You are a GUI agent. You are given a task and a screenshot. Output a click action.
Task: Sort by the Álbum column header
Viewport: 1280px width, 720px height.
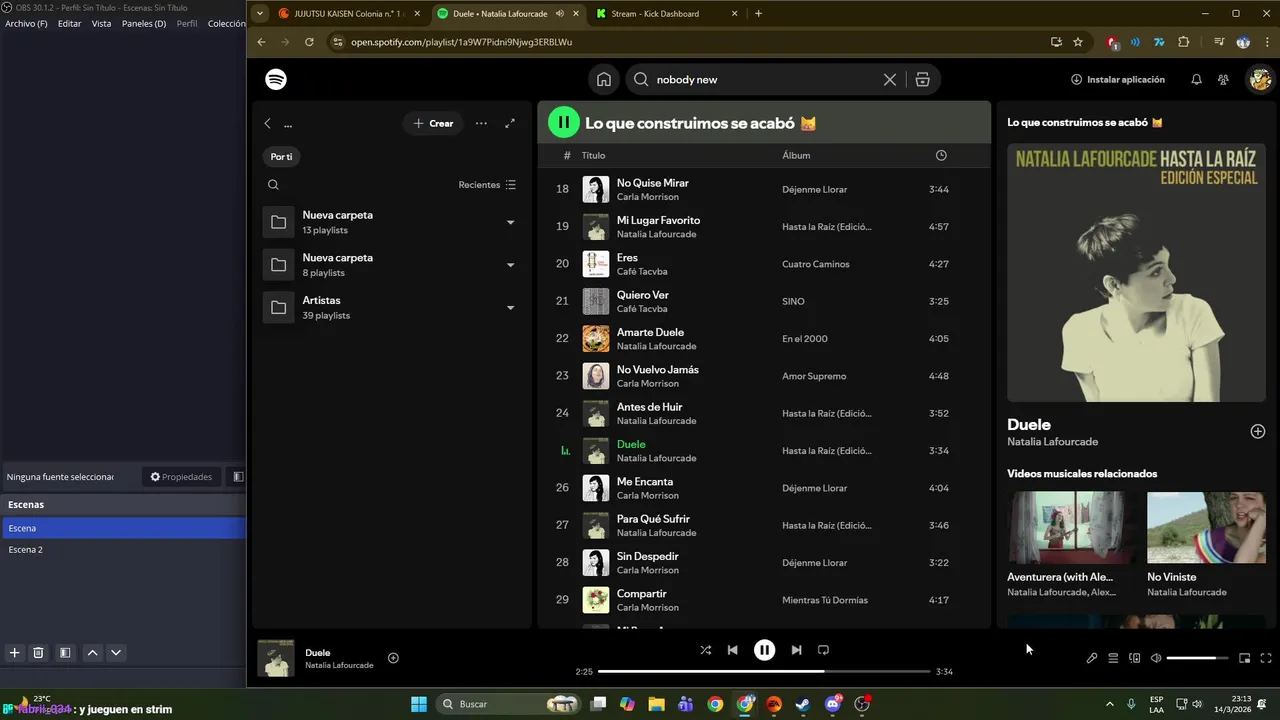(796, 155)
